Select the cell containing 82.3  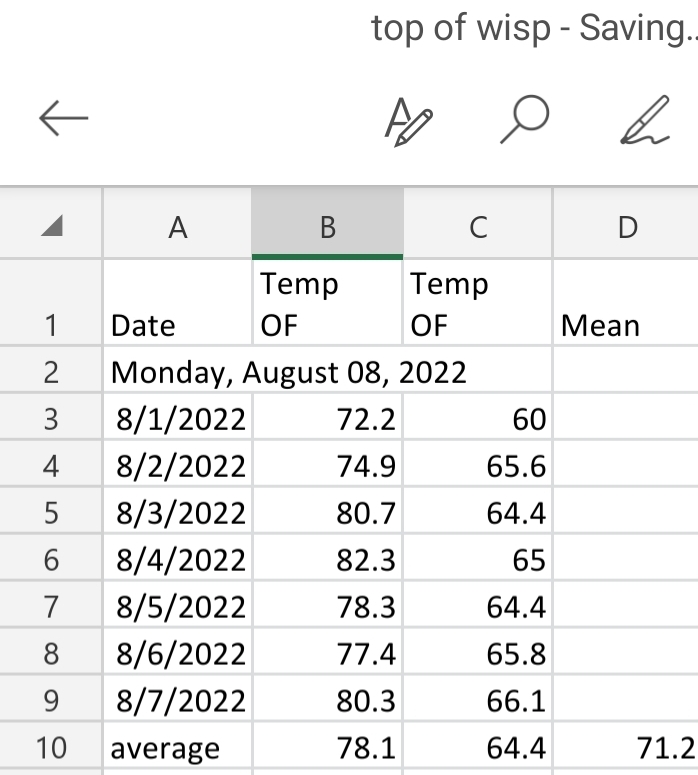[327, 559]
